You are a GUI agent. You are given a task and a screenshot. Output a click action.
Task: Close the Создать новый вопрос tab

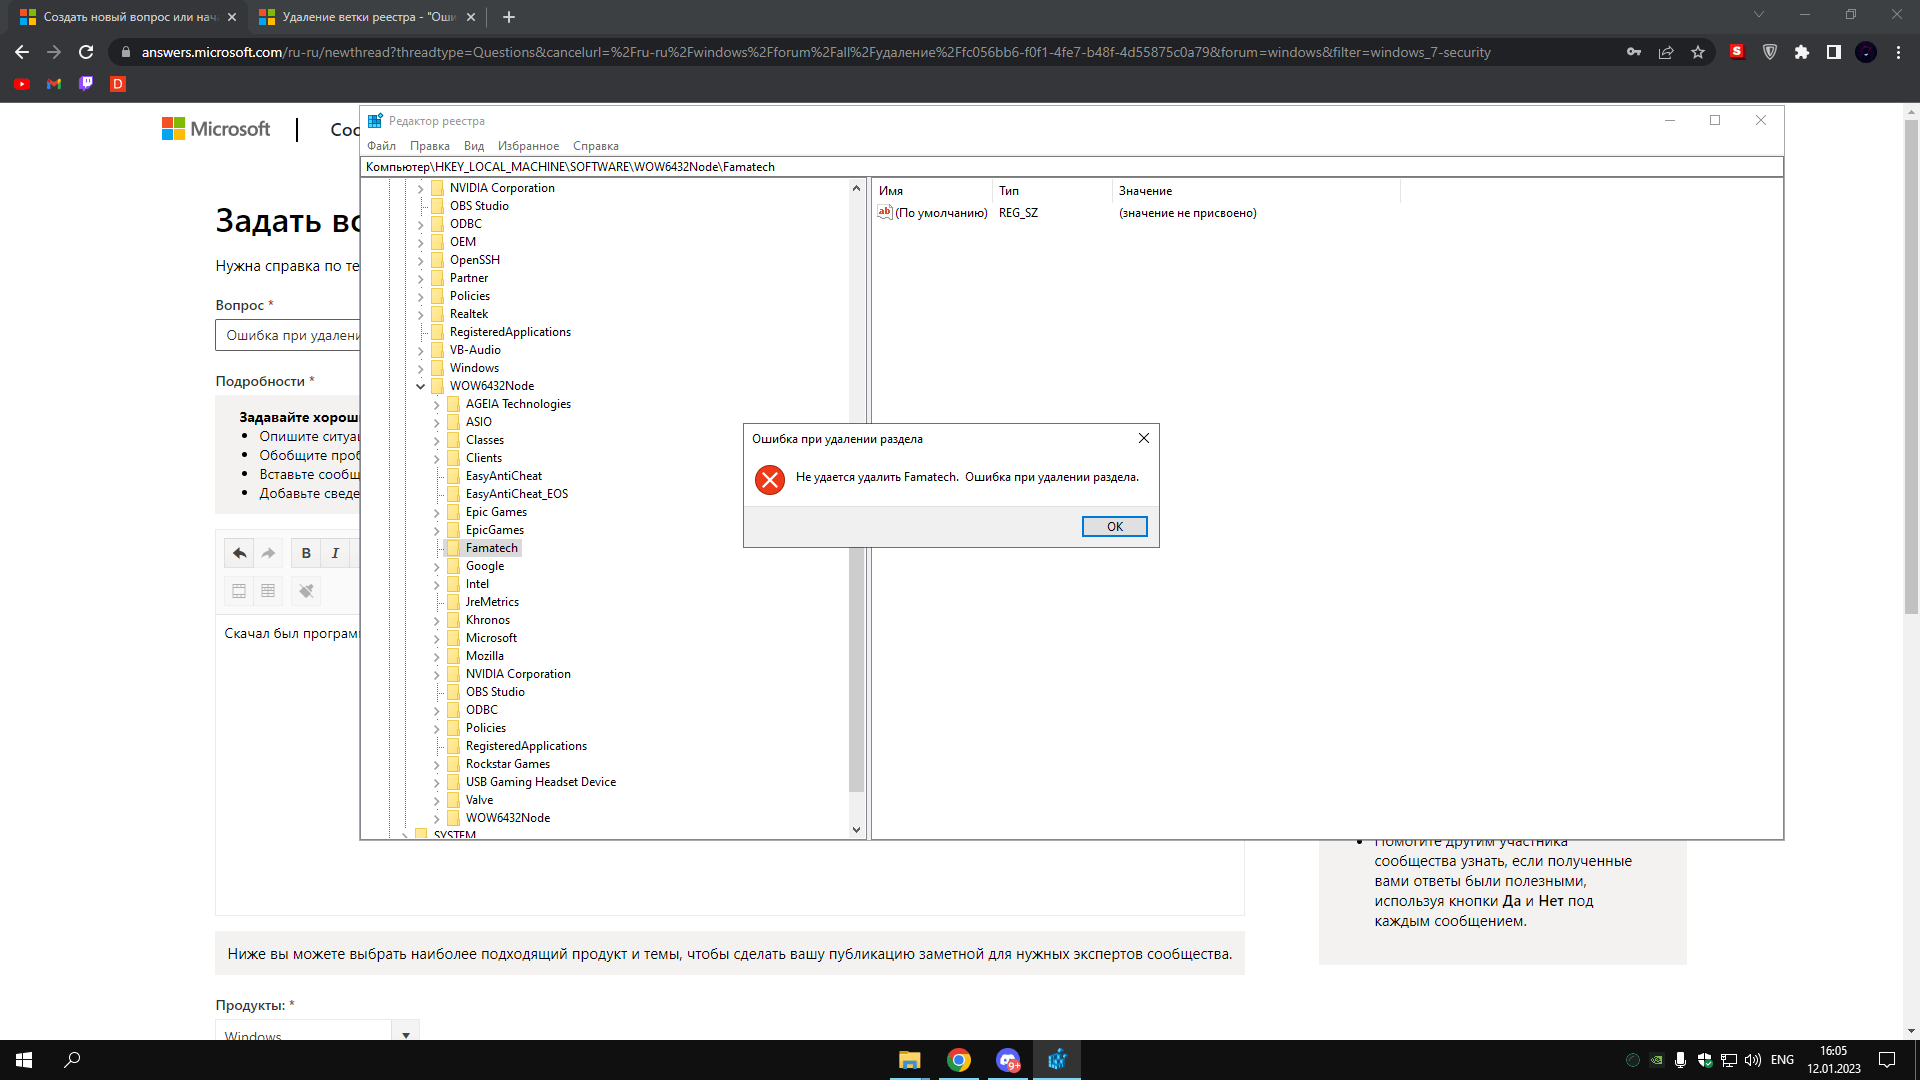(232, 17)
